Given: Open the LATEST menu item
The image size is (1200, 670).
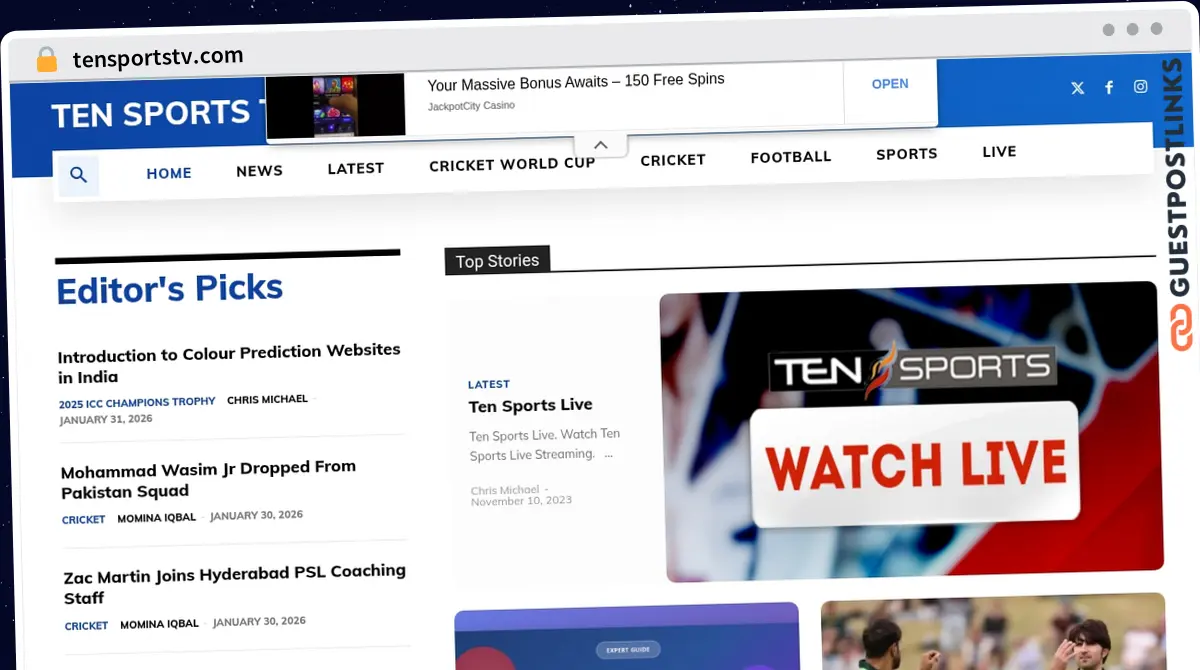Looking at the screenshot, I should click(x=356, y=168).
